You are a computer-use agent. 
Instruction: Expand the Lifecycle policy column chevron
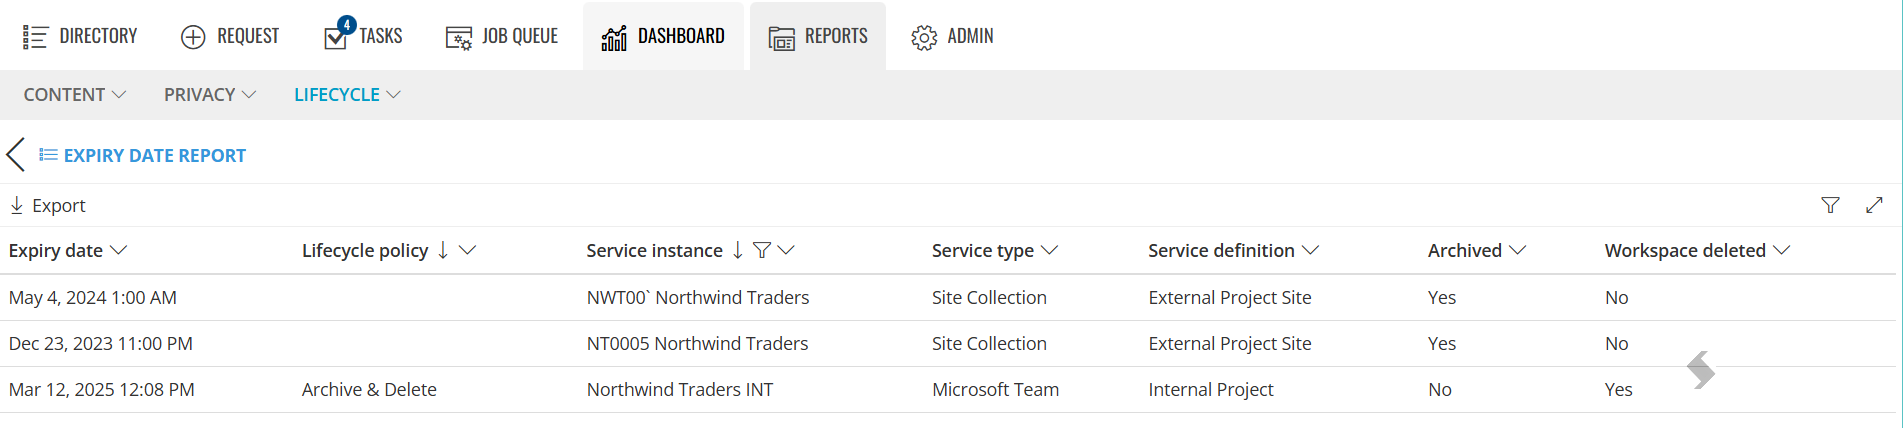467,250
